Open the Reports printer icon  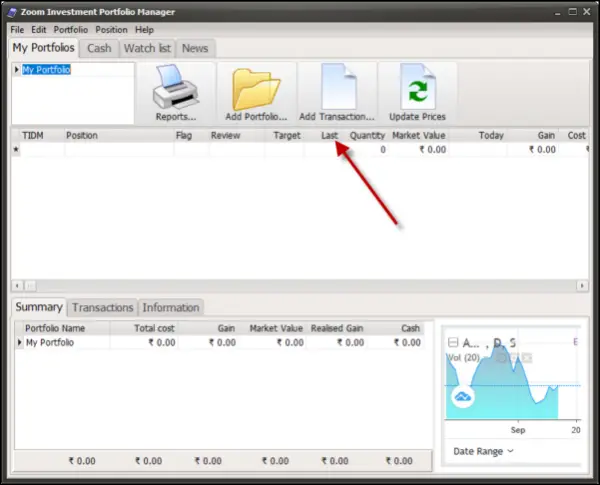pos(176,87)
